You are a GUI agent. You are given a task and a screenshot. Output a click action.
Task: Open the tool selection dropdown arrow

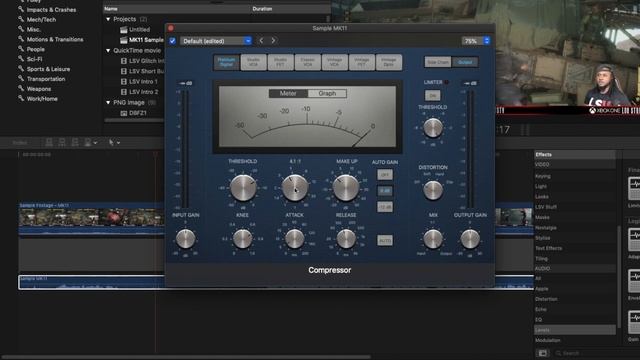coord(119,142)
